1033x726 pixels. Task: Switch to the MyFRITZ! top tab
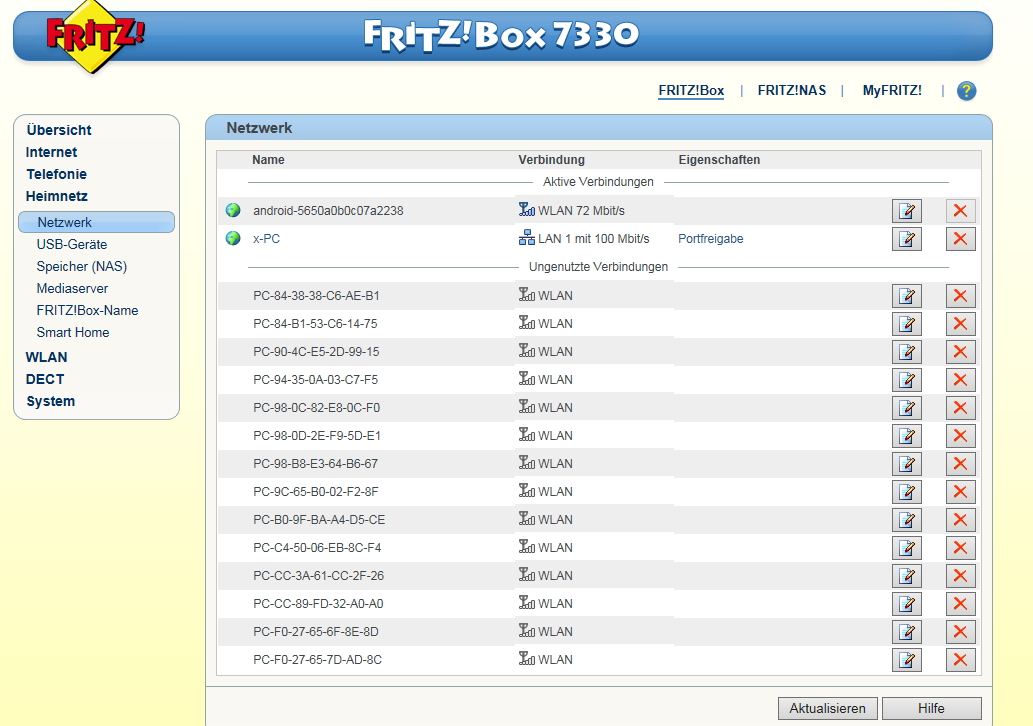[x=892, y=91]
